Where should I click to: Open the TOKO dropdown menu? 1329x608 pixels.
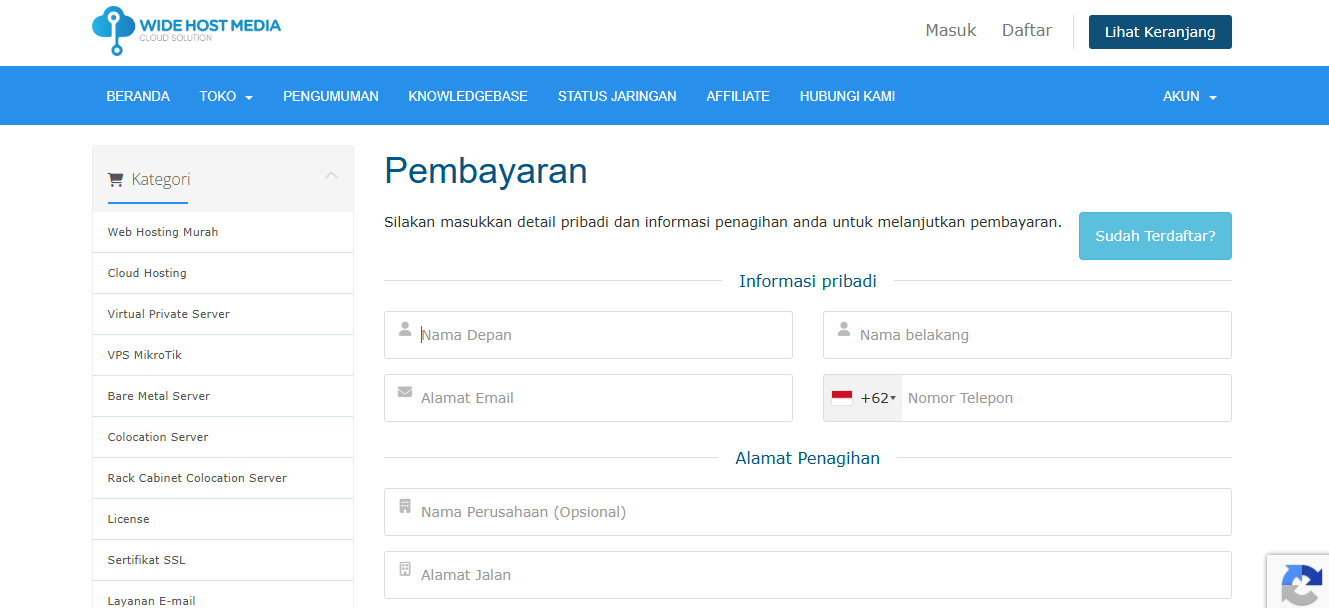tap(226, 96)
